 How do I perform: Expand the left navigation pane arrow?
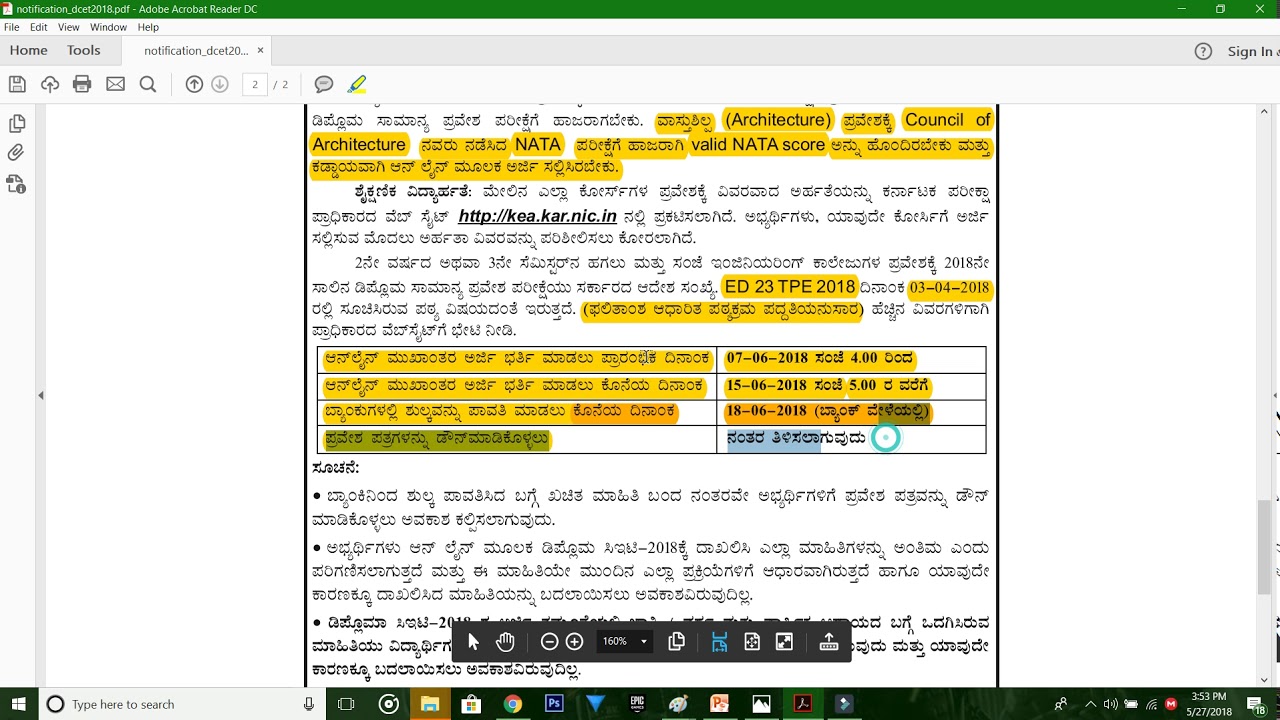point(40,396)
